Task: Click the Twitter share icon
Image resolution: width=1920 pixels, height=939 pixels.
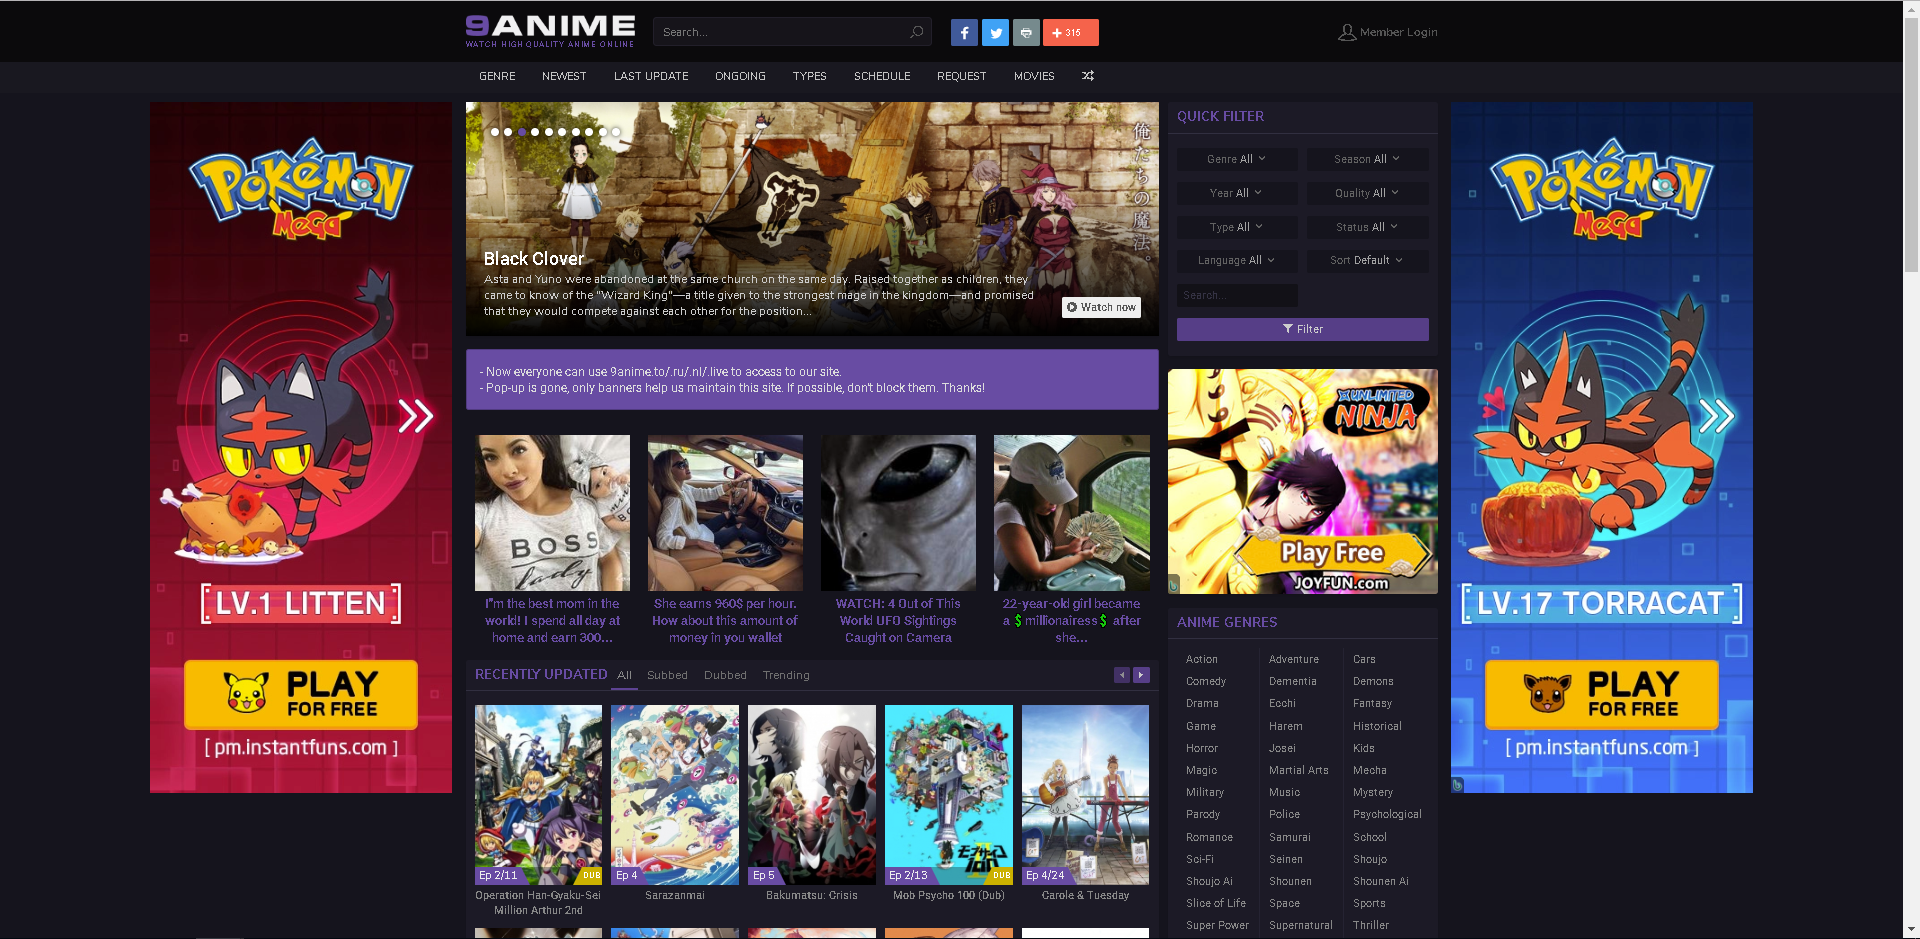Action: (995, 33)
